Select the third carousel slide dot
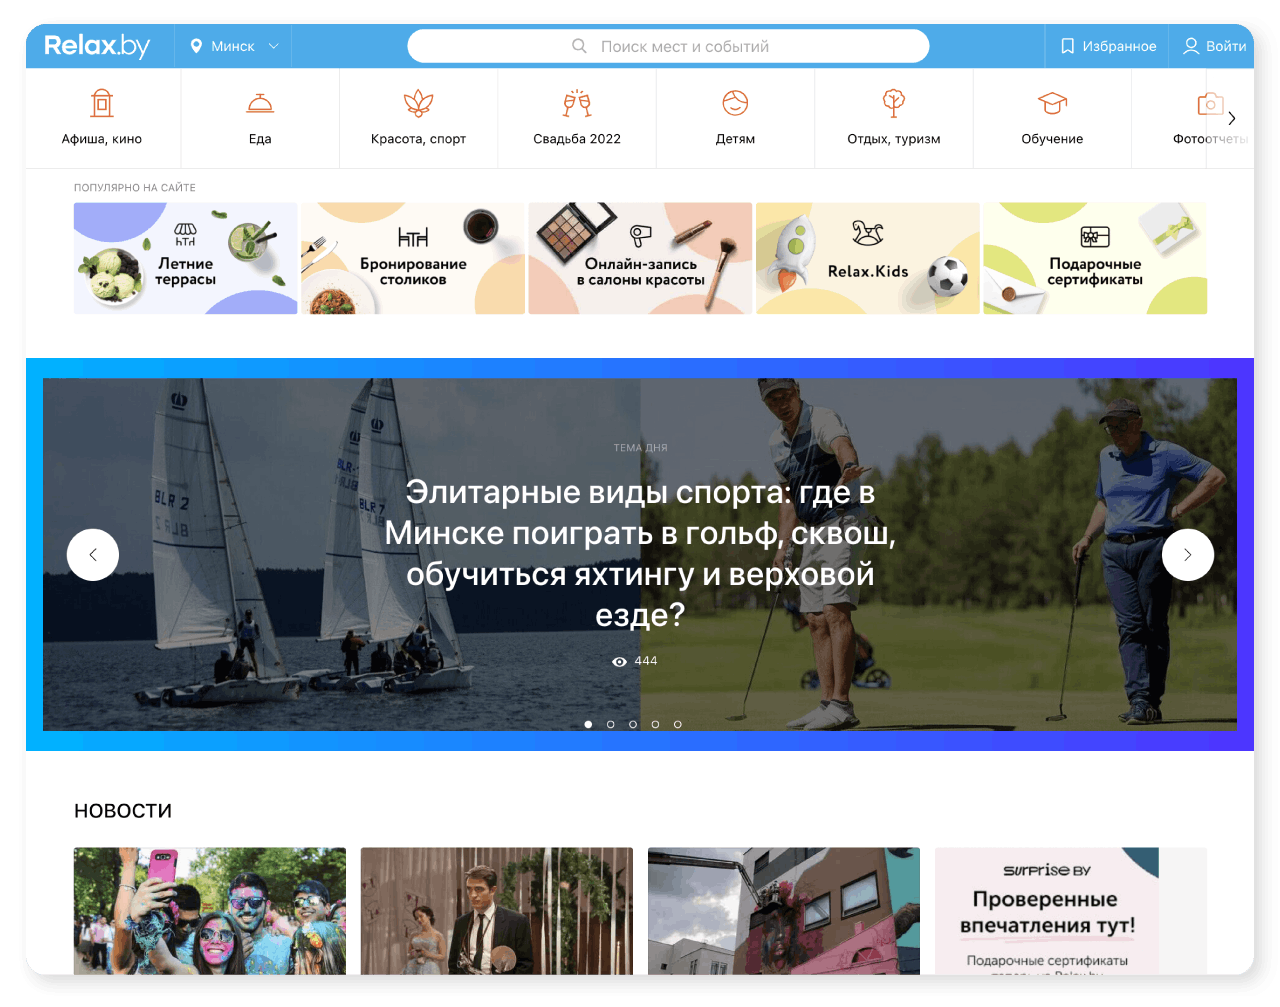This screenshot has height=1007, width=1280. point(633,724)
